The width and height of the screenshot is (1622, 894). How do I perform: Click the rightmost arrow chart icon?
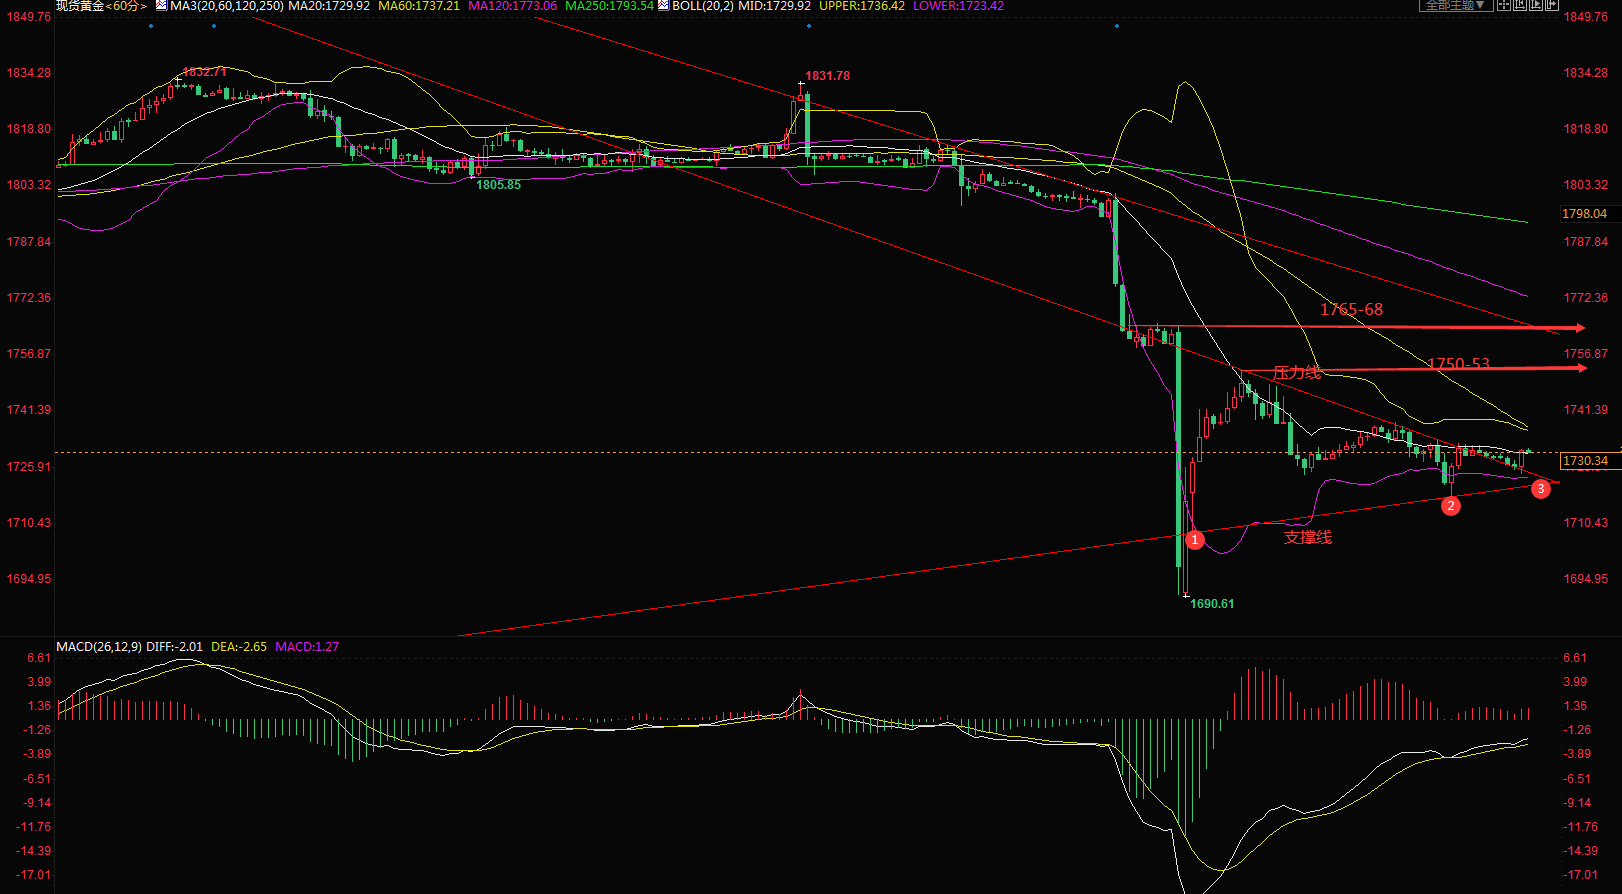pos(1552,5)
